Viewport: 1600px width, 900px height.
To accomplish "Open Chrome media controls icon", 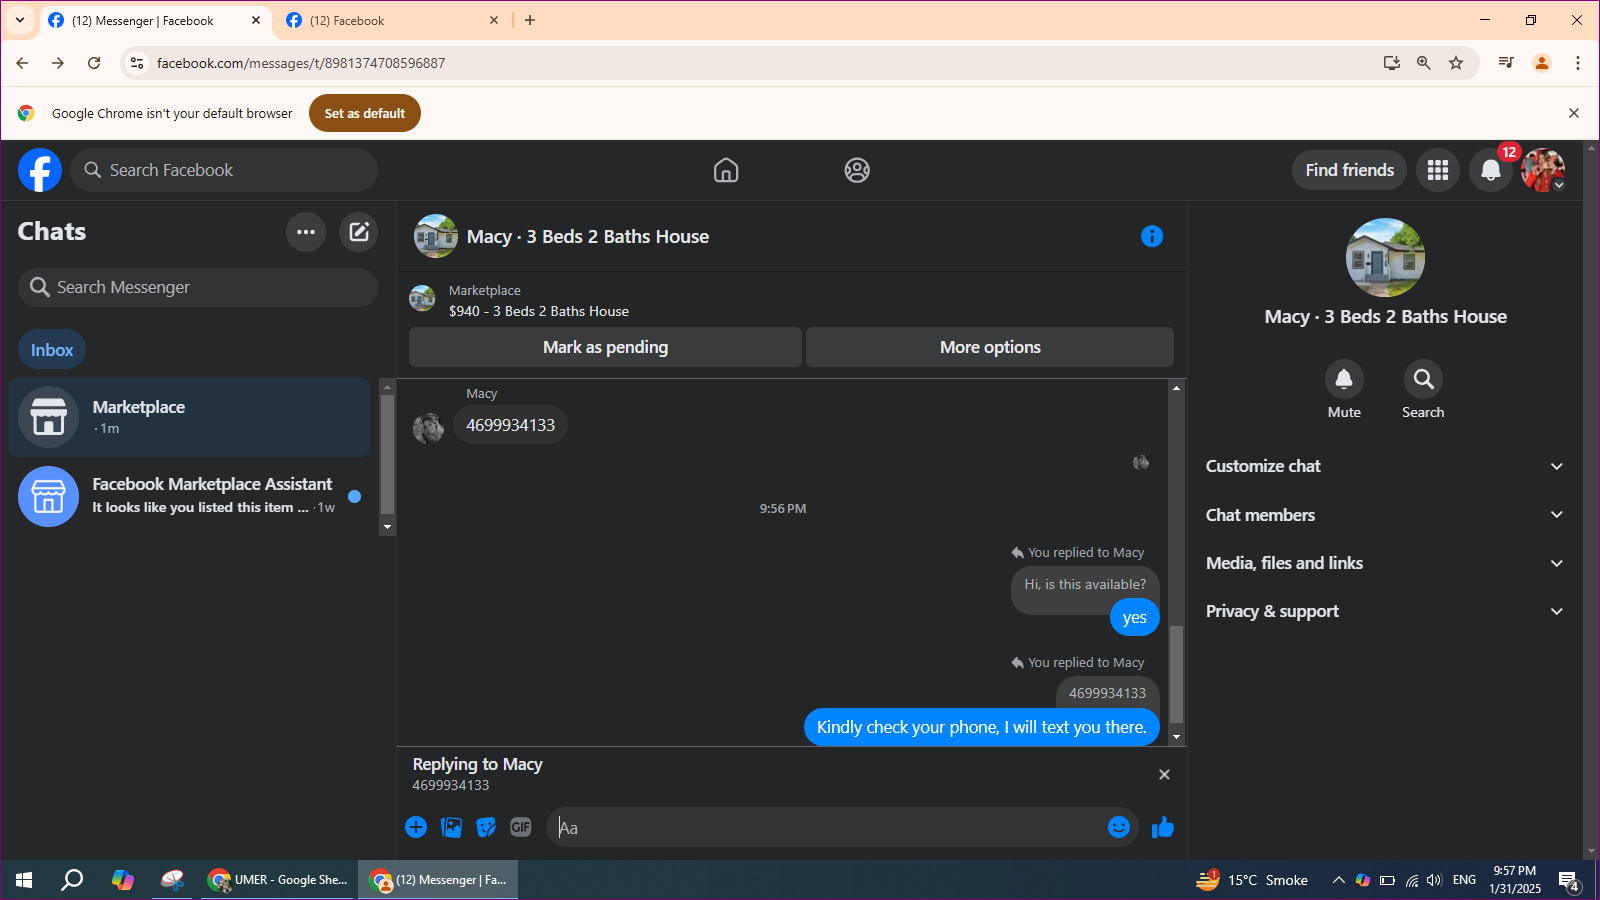I will pos(1506,63).
